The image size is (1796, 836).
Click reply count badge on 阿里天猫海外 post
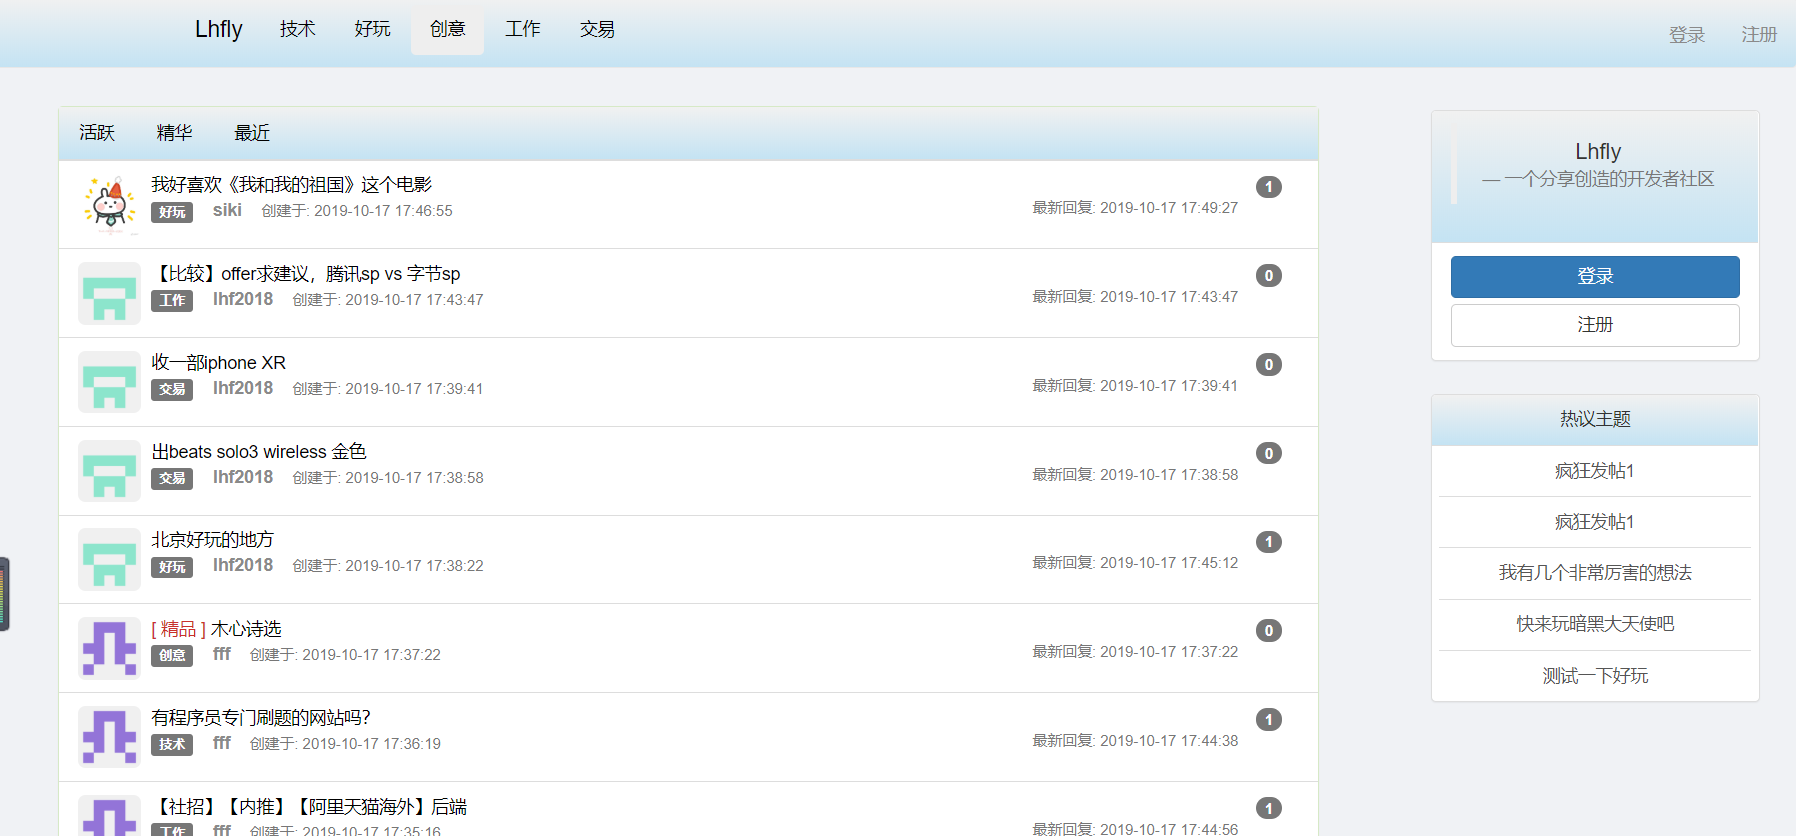tap(1269, 809)
